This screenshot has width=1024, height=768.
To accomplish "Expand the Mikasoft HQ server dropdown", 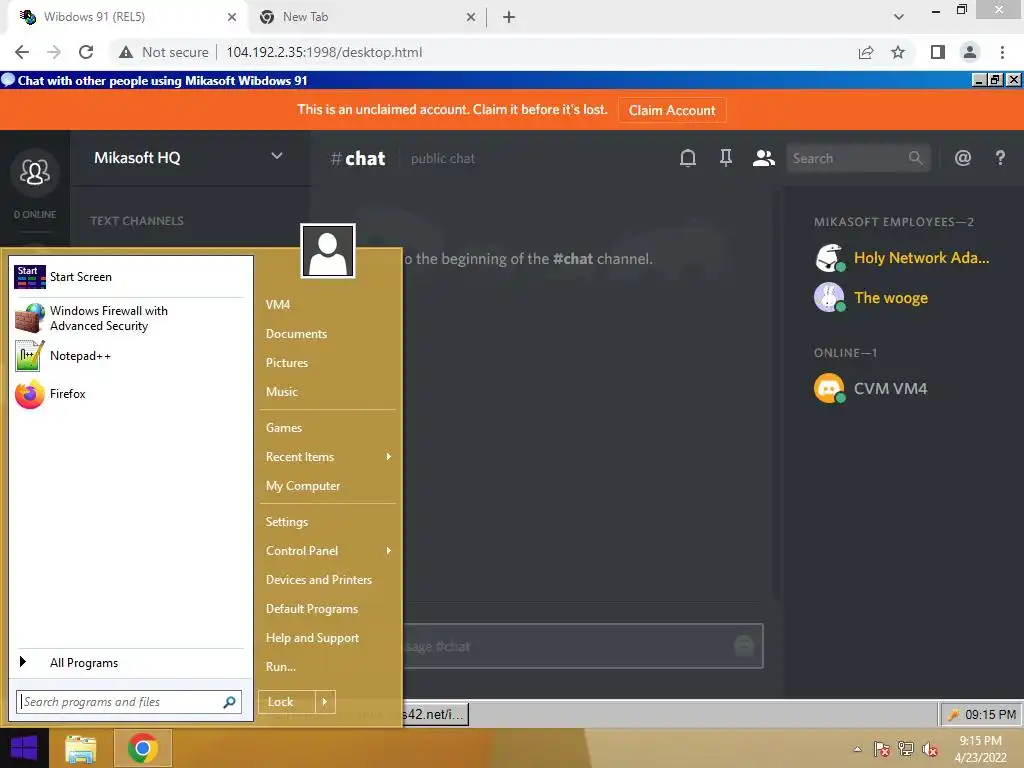I will pos(277,156).
